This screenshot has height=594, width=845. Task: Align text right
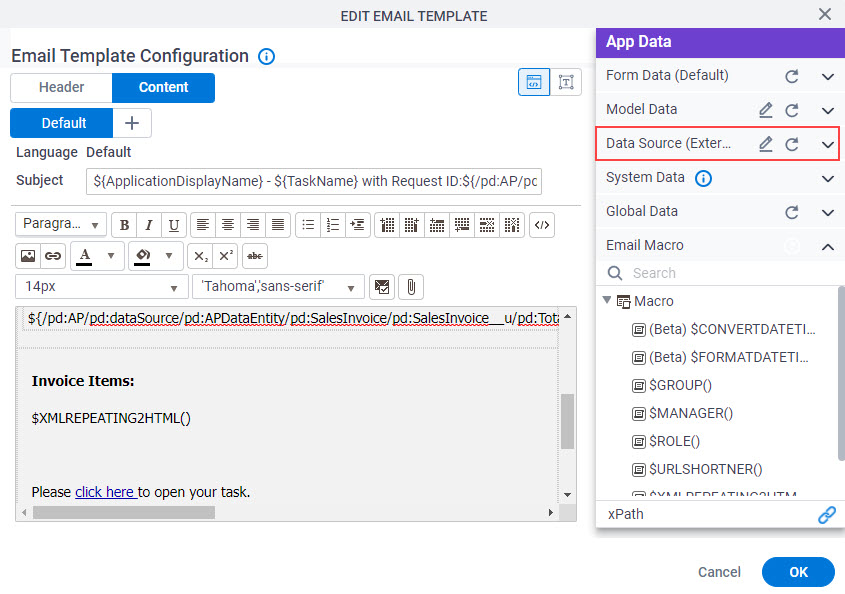click(253, 225)
